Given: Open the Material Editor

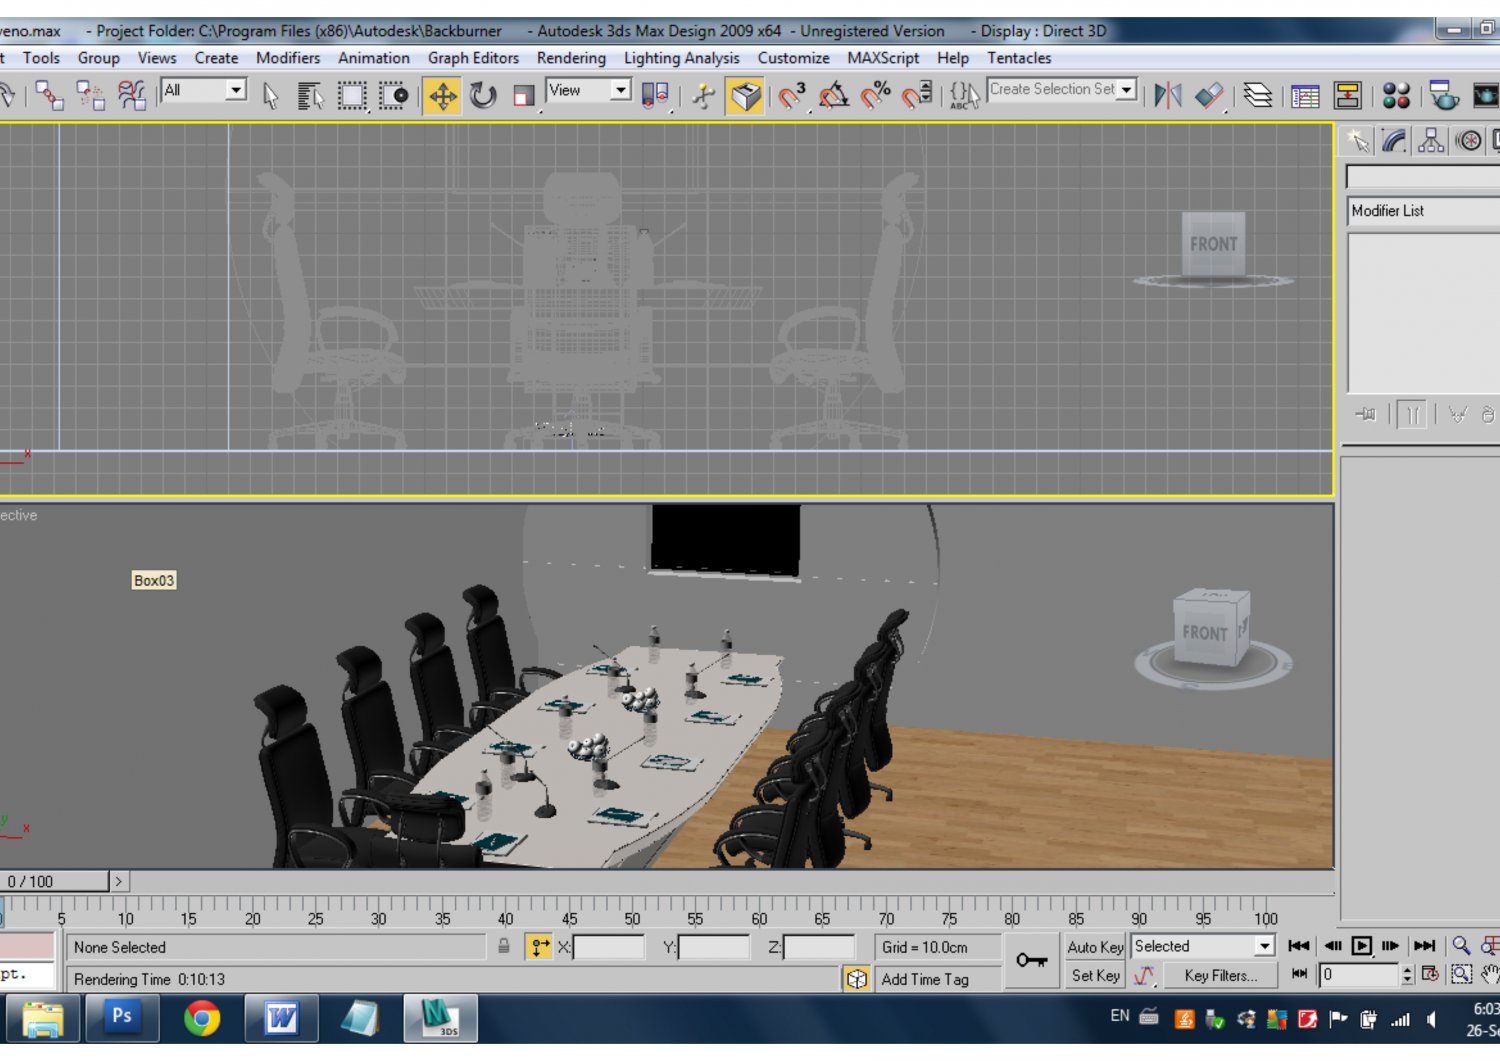Looking at the screenshot, I should [x=1397, y=95].
